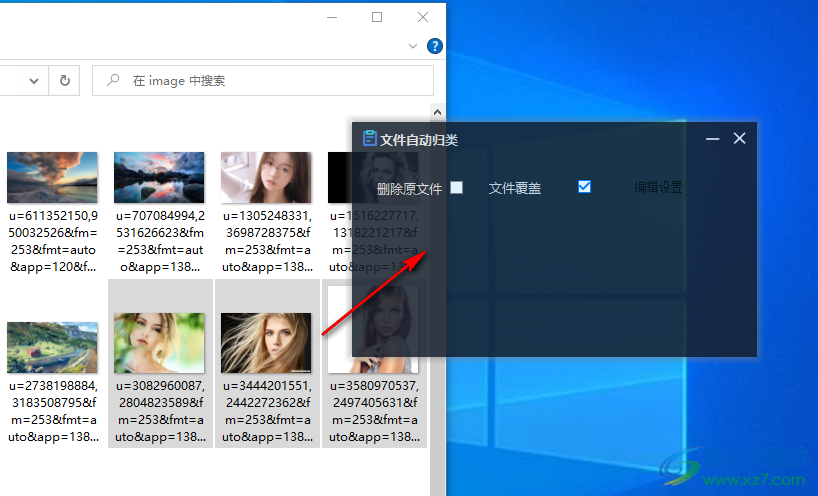This screenshot has height=496, width=818.
Task: Click the file name u=707084994 label
Action: [x=160, y=241]
